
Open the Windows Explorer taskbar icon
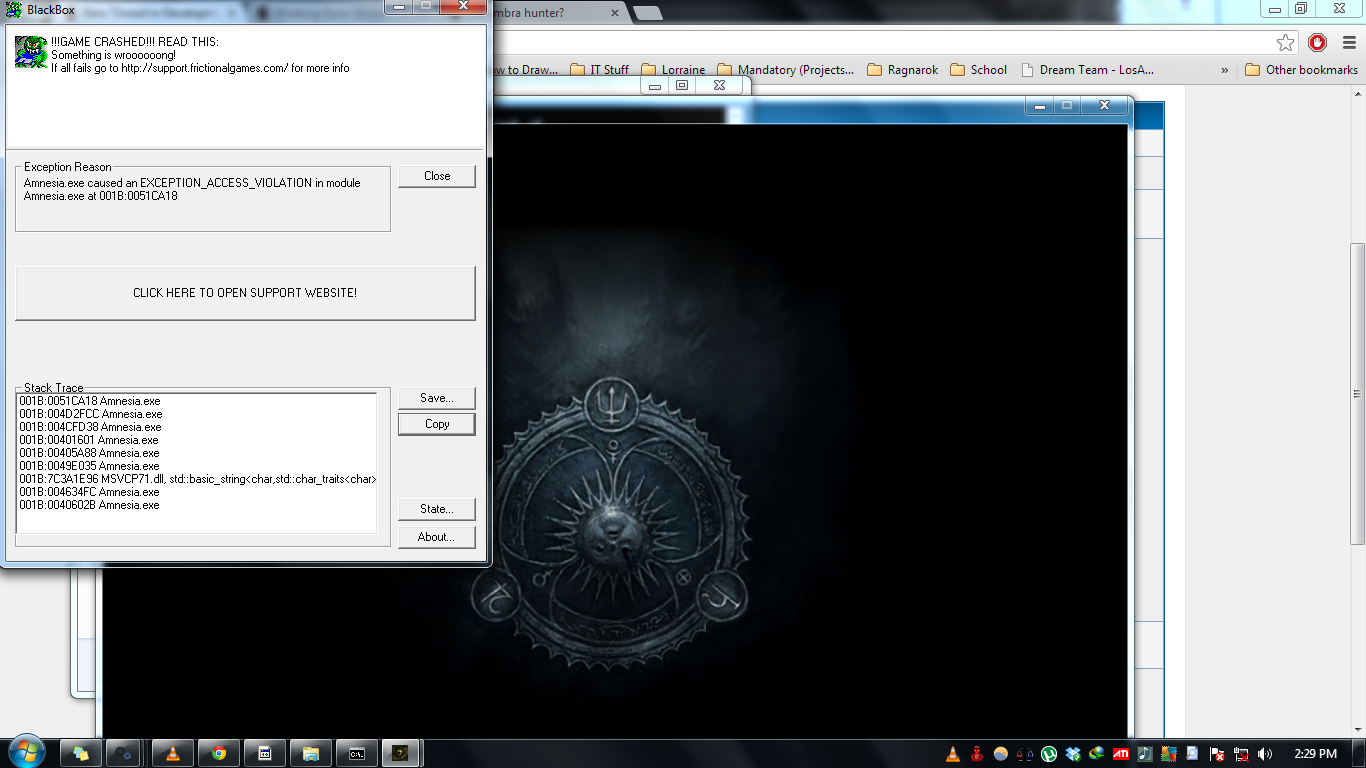tap(310, 754)
